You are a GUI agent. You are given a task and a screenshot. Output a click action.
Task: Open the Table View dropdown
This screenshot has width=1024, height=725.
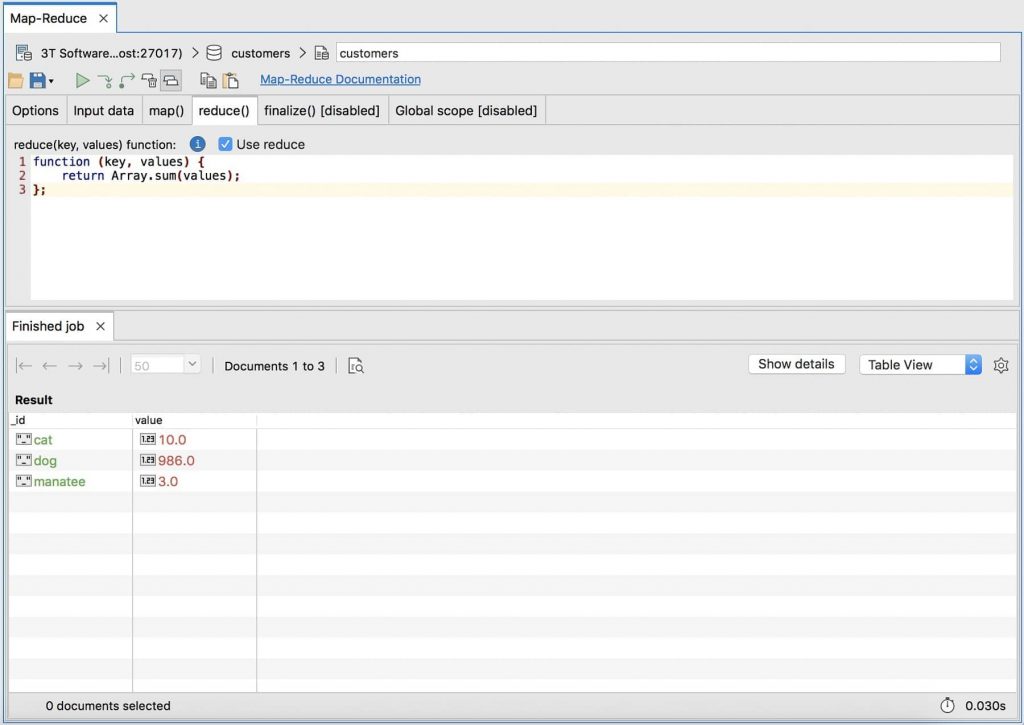point(972,364)
